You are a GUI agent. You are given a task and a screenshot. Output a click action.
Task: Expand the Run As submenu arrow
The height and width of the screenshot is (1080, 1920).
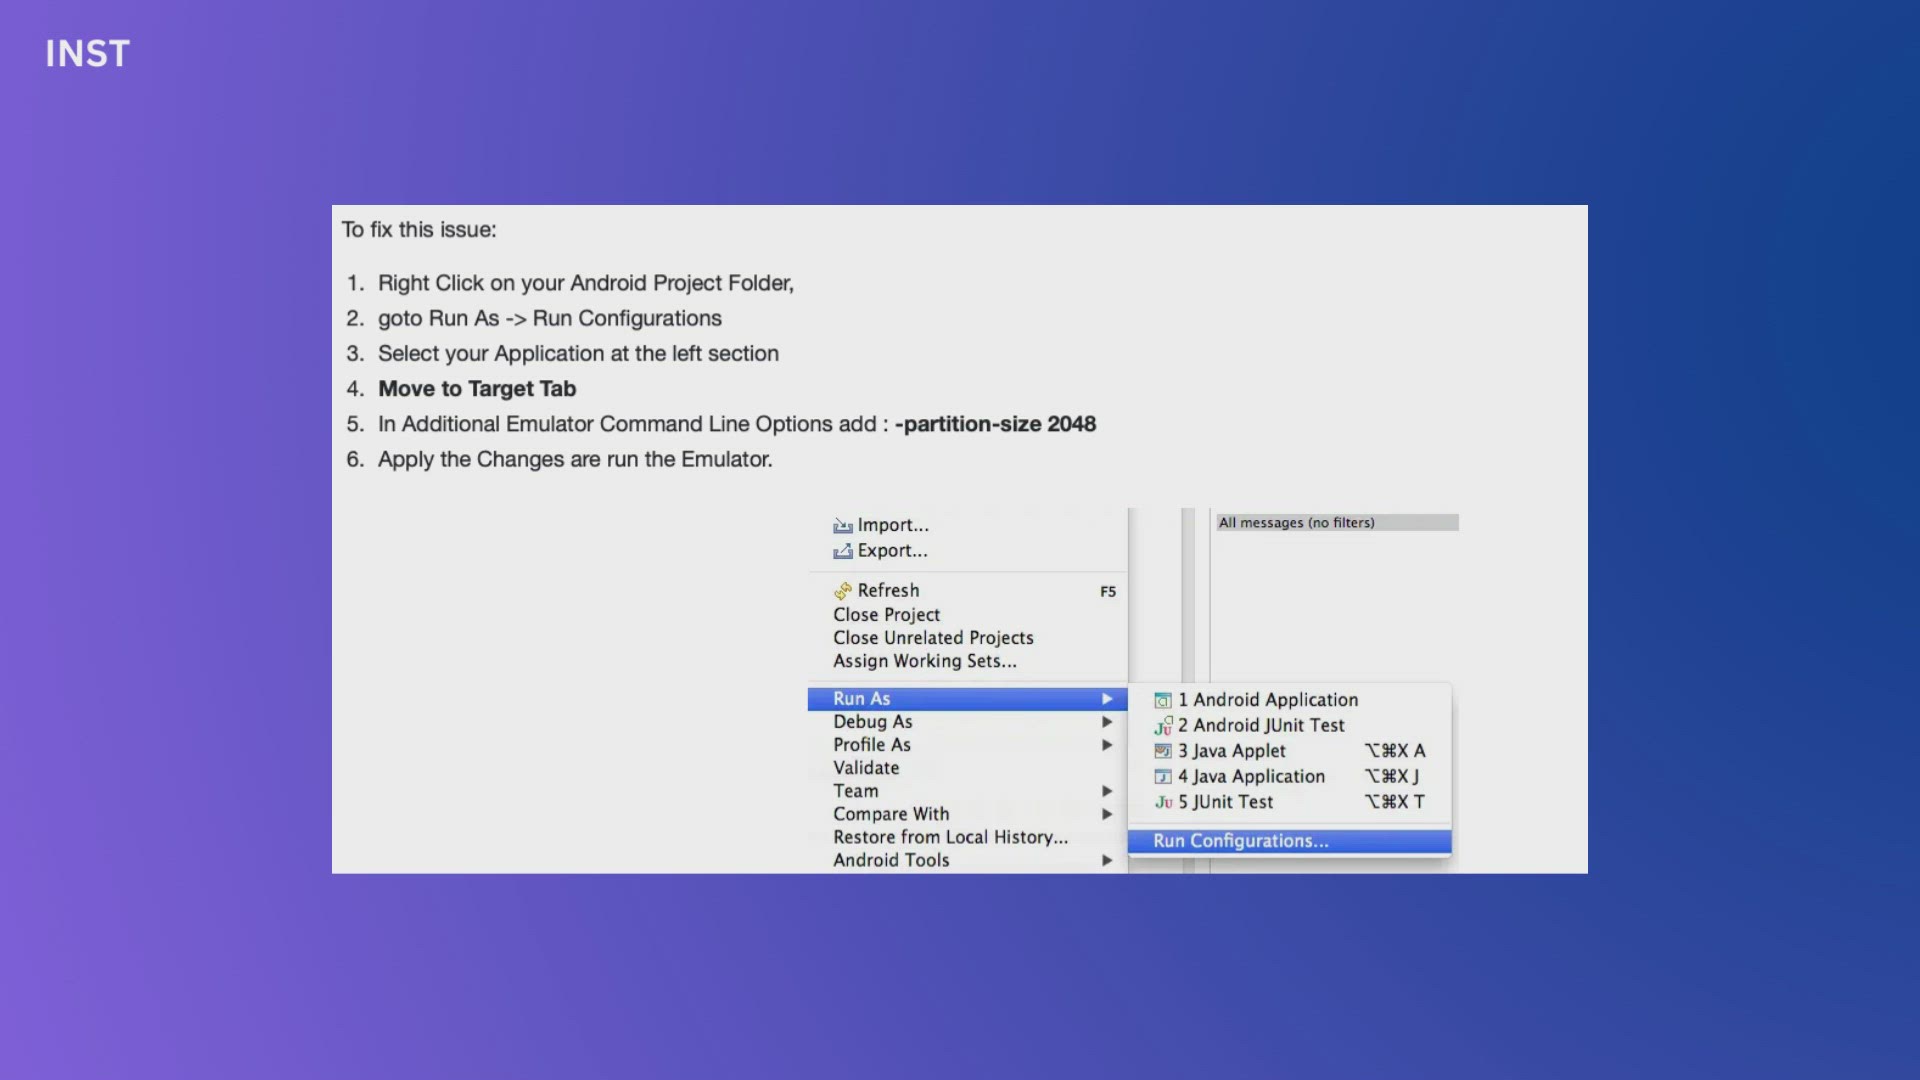coord(1107,699)
